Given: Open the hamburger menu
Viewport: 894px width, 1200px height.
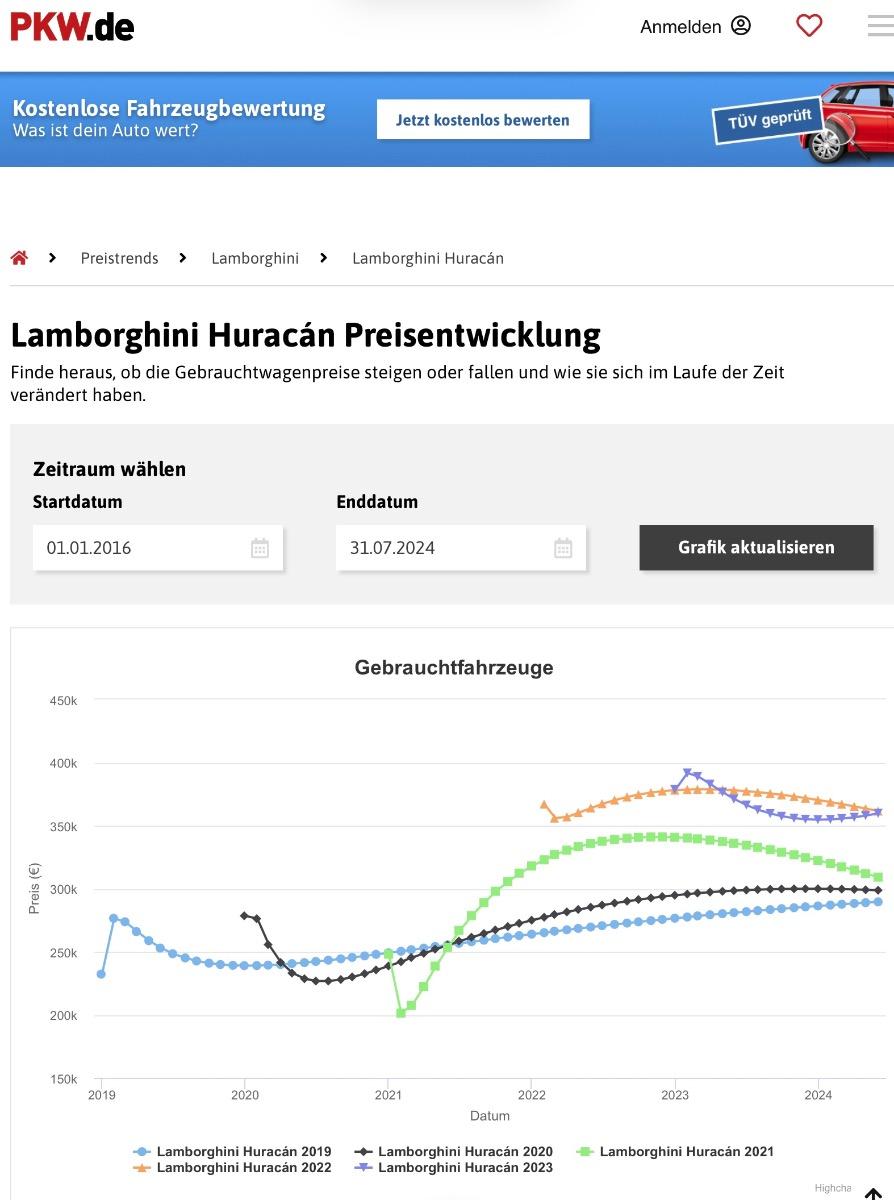Looking at the screenshot, I should [x=880, y=26].
